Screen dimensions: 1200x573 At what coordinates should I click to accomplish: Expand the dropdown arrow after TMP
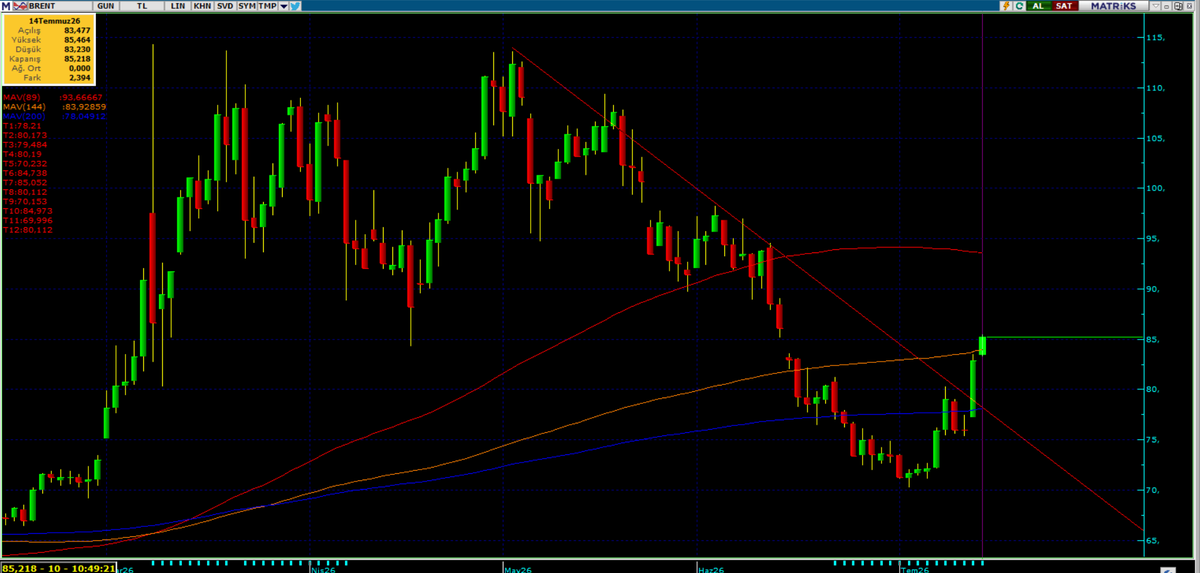click(x=284, y=6)
